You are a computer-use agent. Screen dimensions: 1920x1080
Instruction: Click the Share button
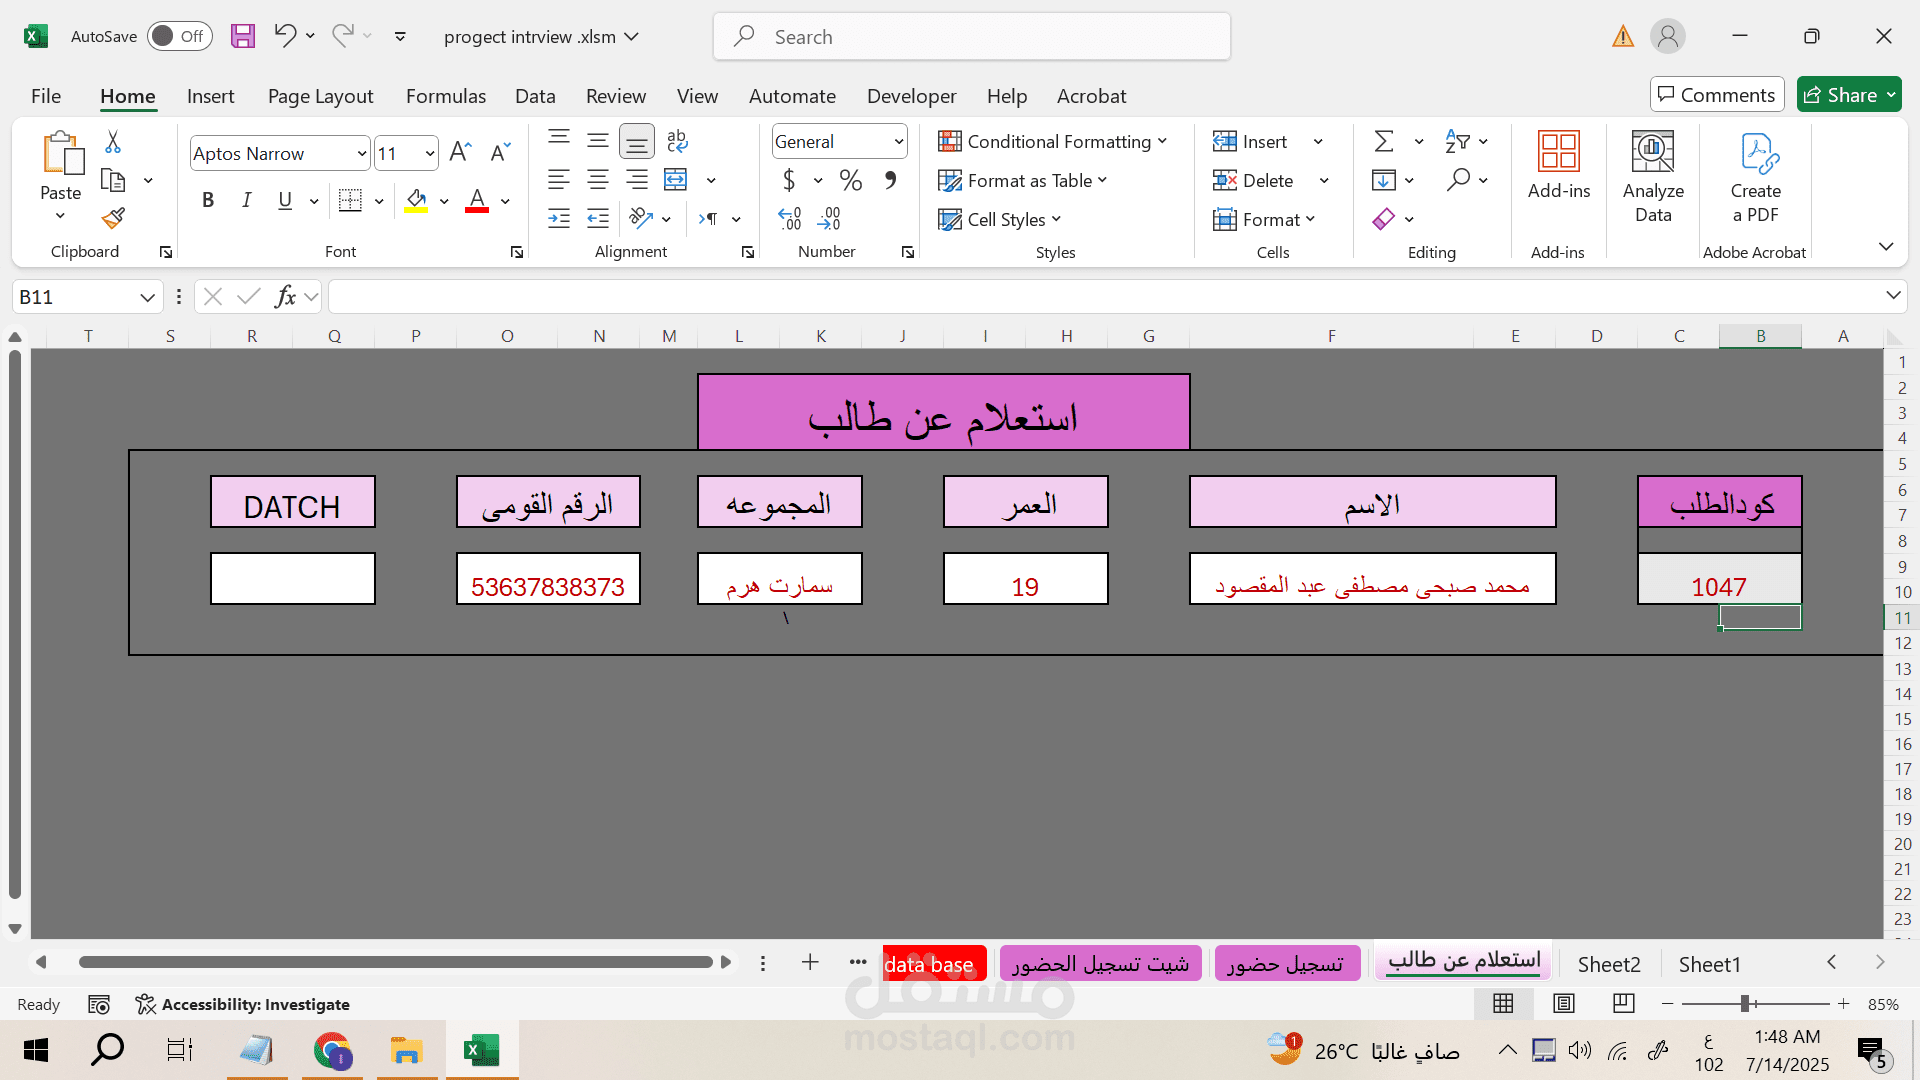pos(1842,95)
